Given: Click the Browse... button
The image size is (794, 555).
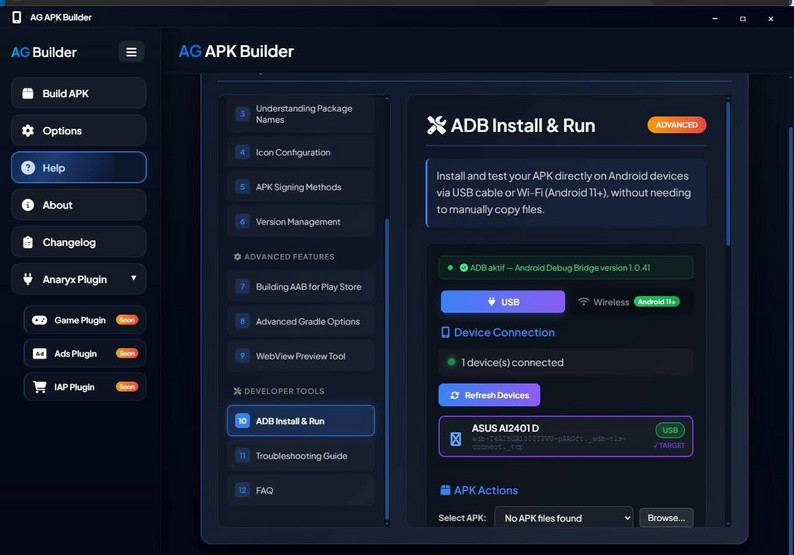Looking at the screenshot, I should [666, 518].
